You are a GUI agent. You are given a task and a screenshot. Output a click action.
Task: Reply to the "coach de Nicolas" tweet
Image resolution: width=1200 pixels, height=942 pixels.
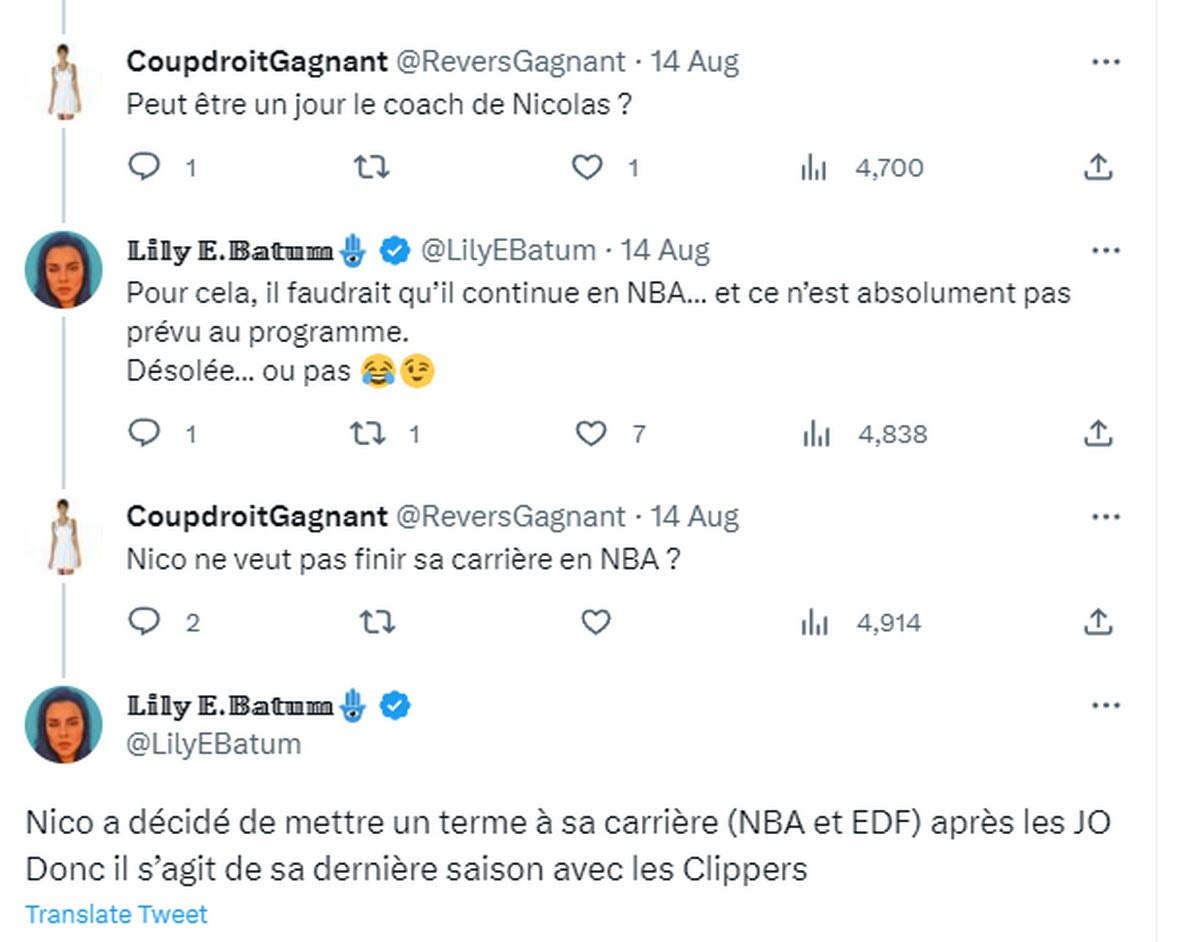pyautogui.click(x=146, y=168)
